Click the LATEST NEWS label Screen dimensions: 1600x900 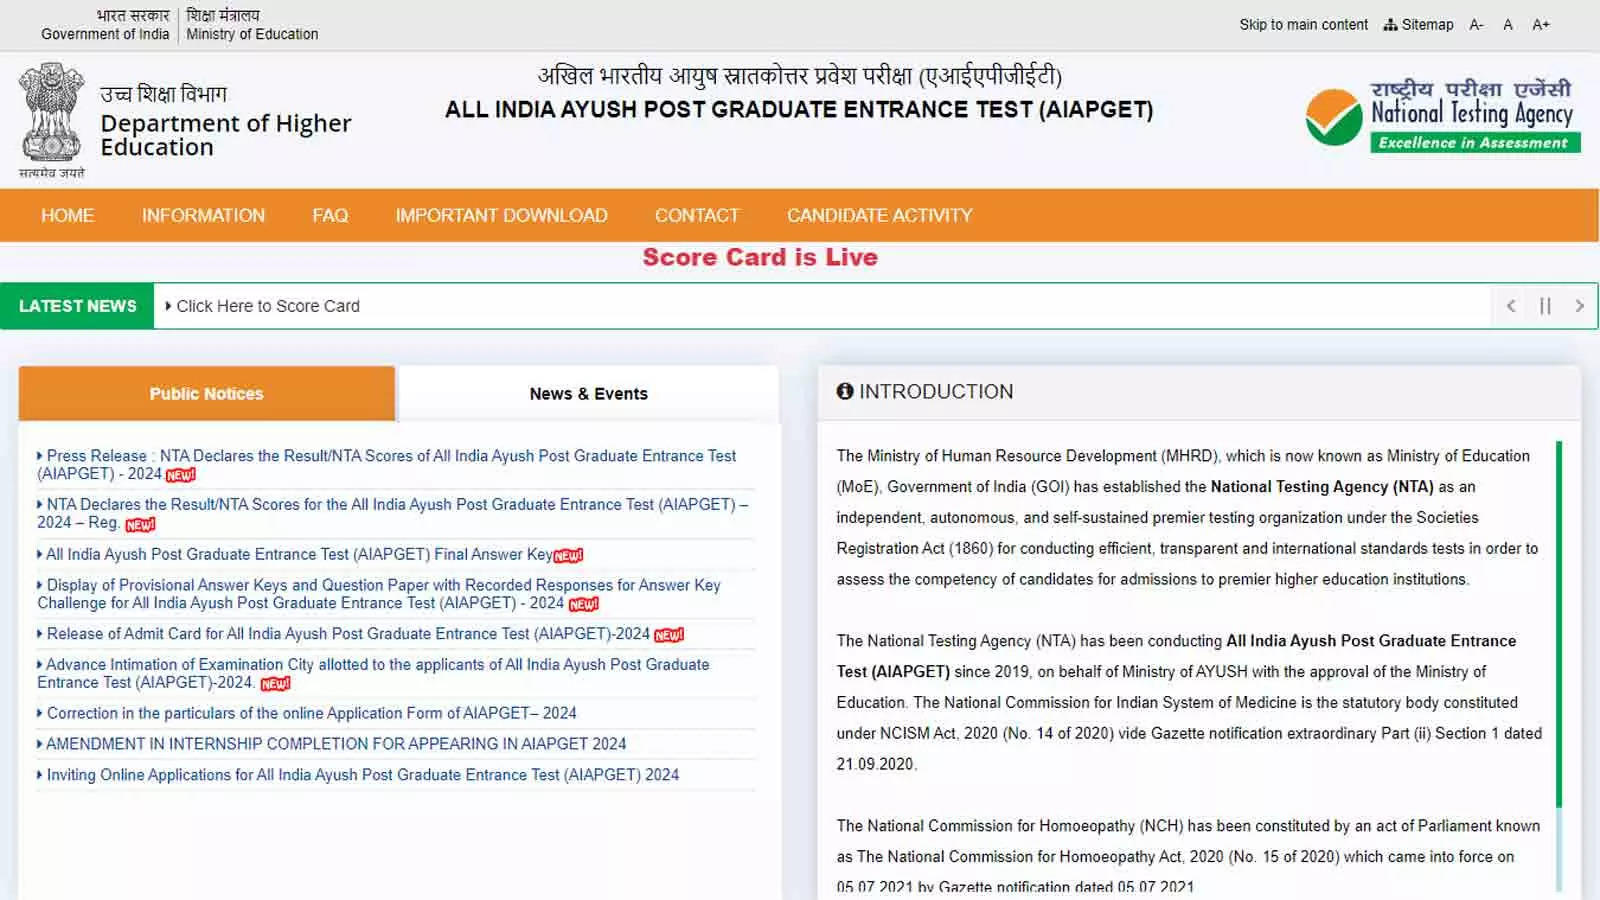(77, 306)
